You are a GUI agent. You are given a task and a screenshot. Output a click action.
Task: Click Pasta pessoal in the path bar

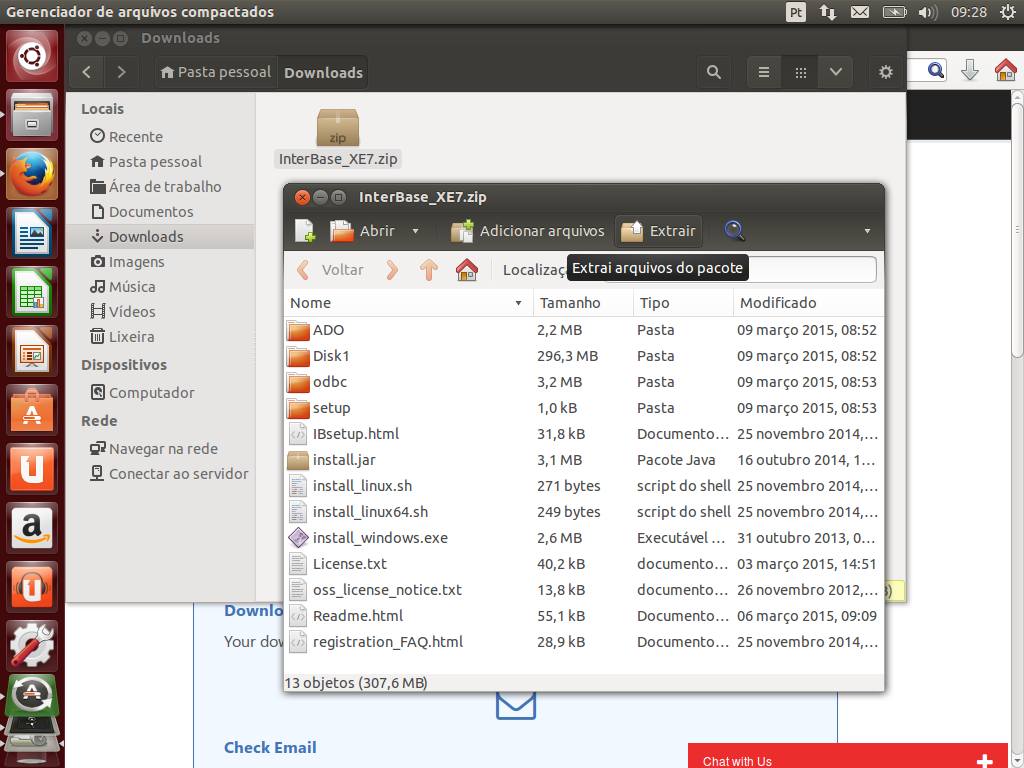(x=214, y=72)
